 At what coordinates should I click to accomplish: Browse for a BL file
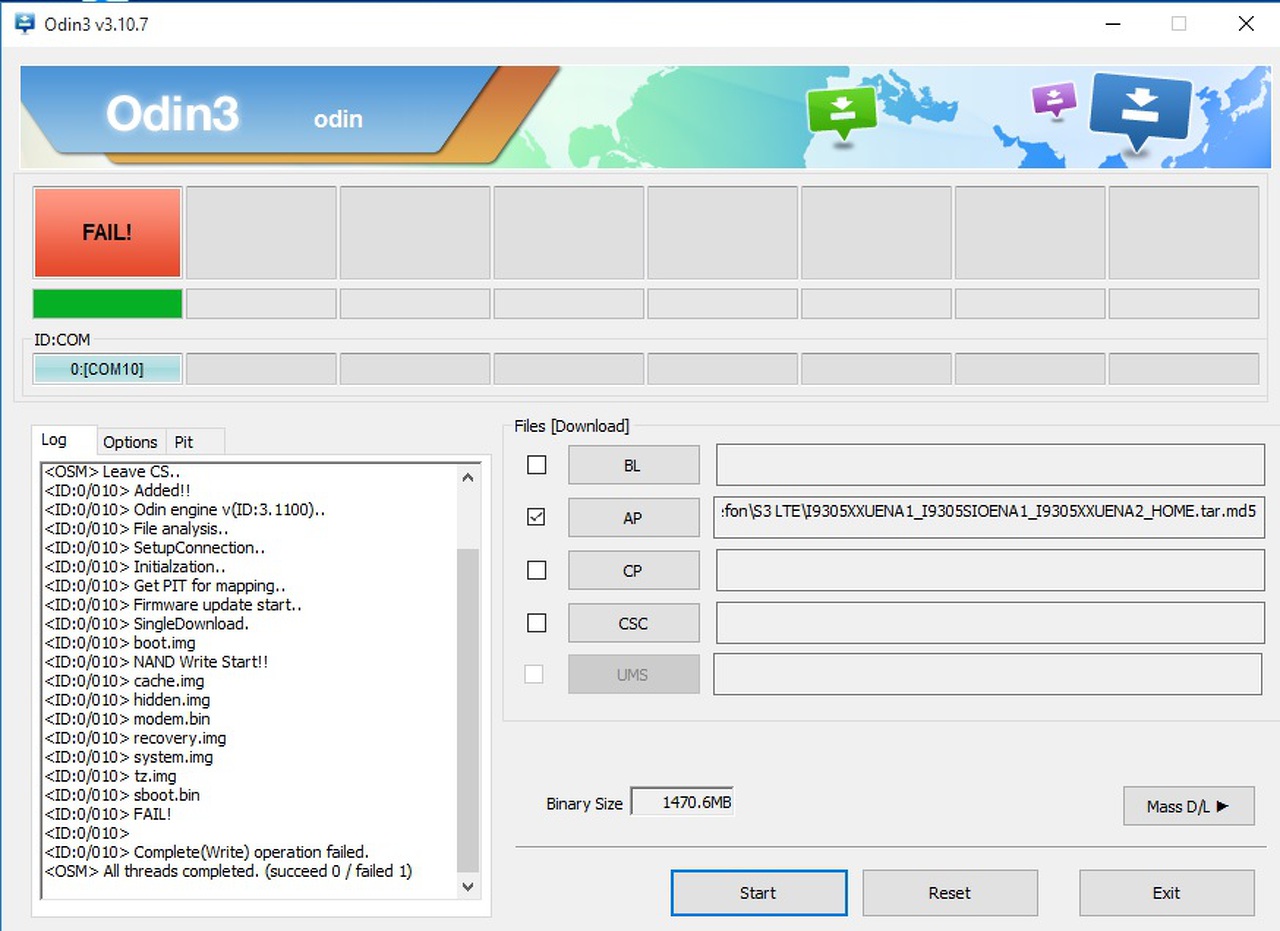(x=634, y=465)
